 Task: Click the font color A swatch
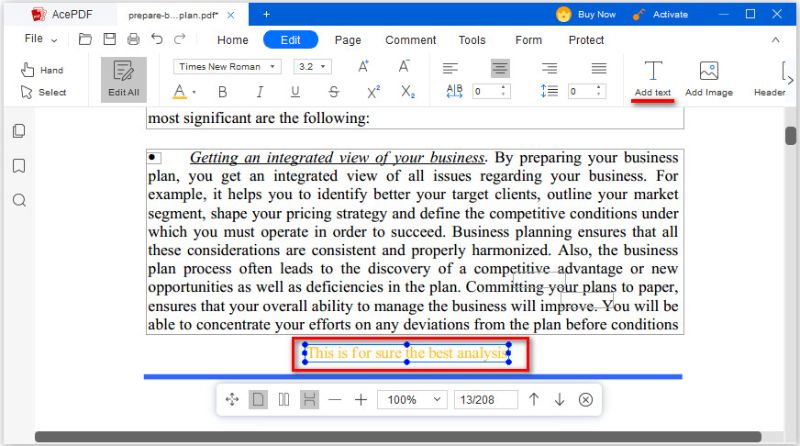coord(180,92)
